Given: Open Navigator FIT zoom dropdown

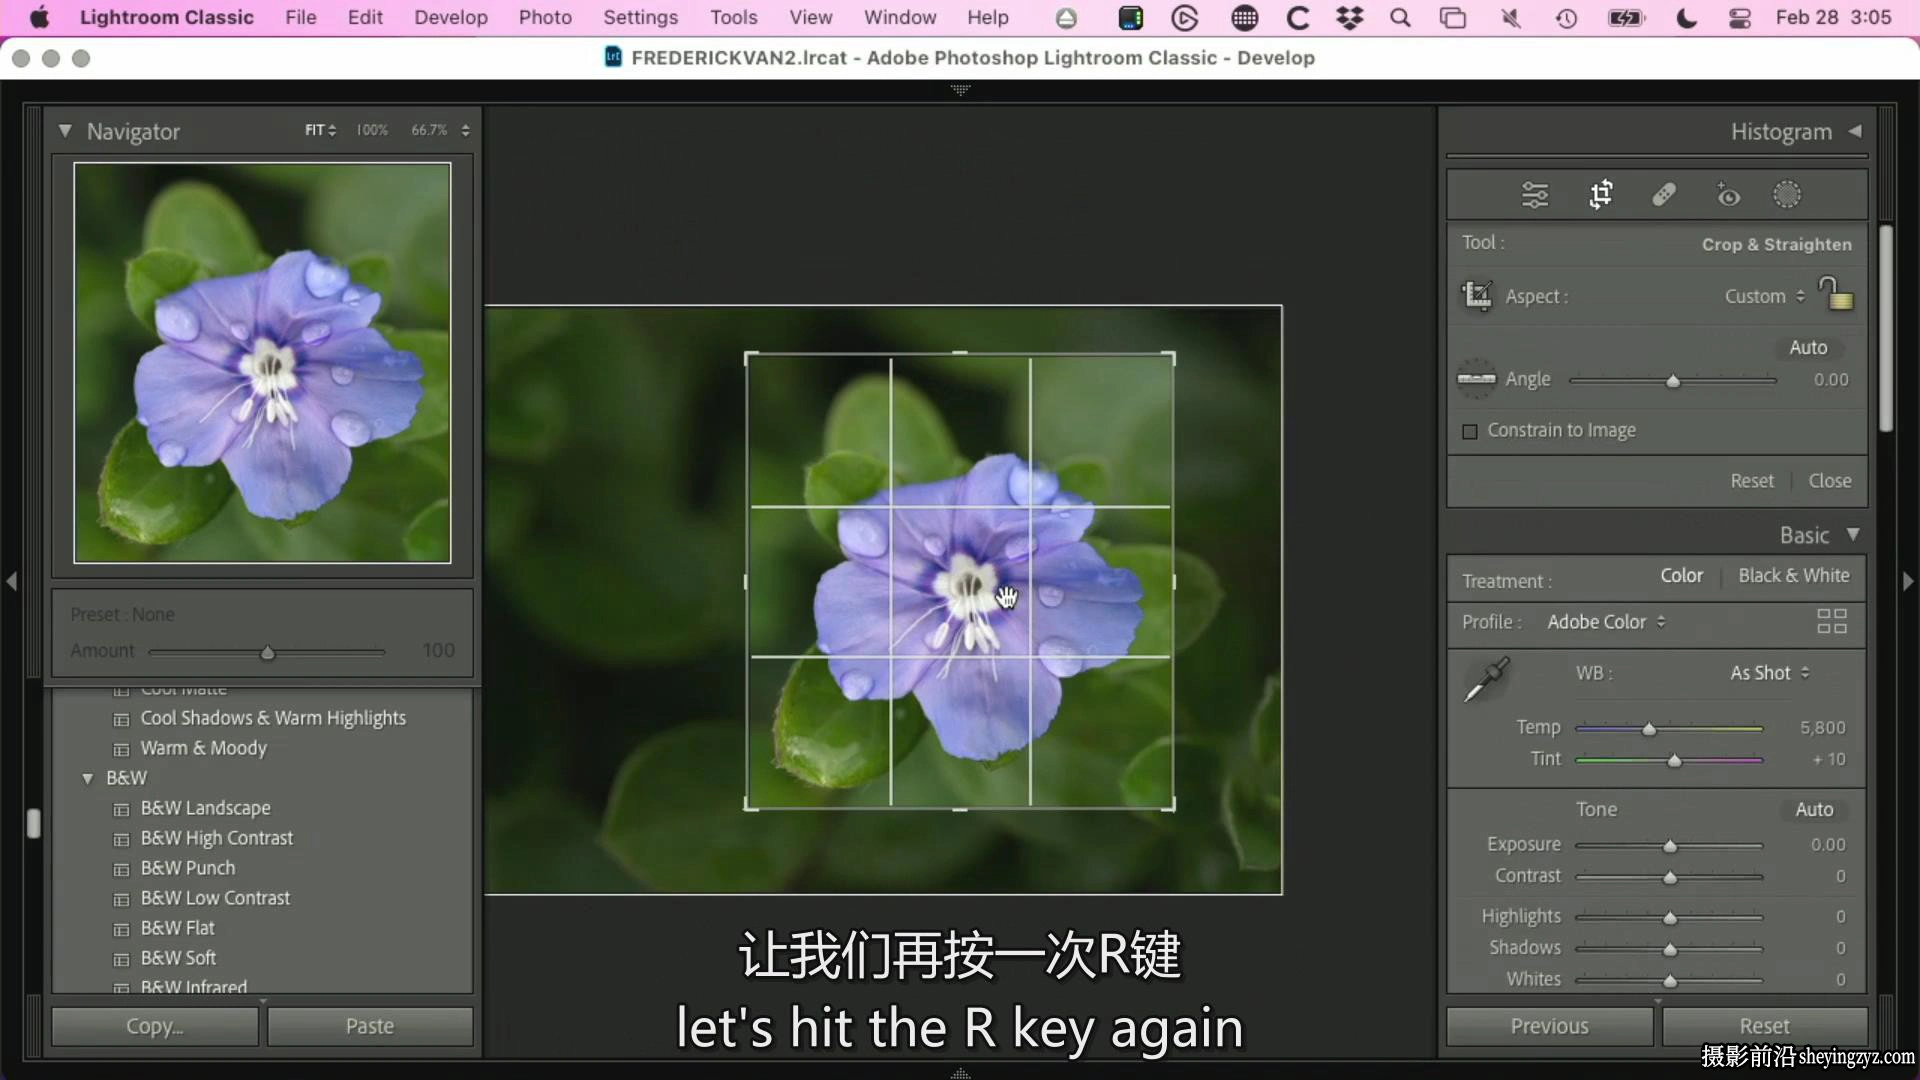Looking at the screenshot, I should pyautogui.click(x=320, y=130).
